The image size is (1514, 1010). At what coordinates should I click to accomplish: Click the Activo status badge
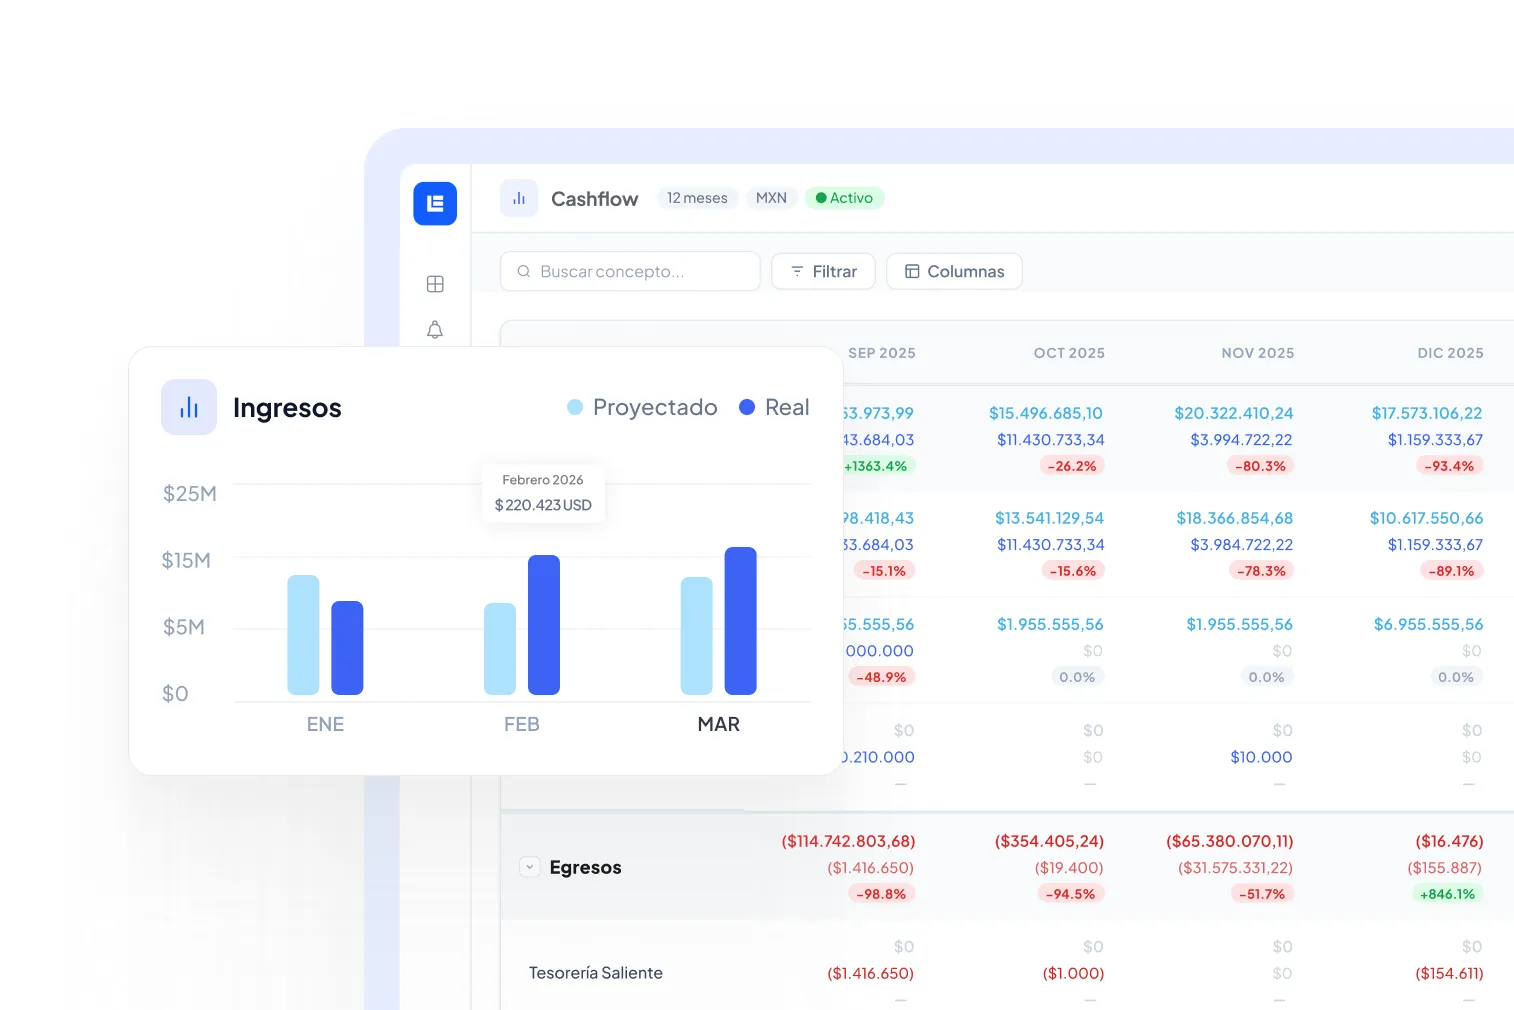[x=844, y=198]
